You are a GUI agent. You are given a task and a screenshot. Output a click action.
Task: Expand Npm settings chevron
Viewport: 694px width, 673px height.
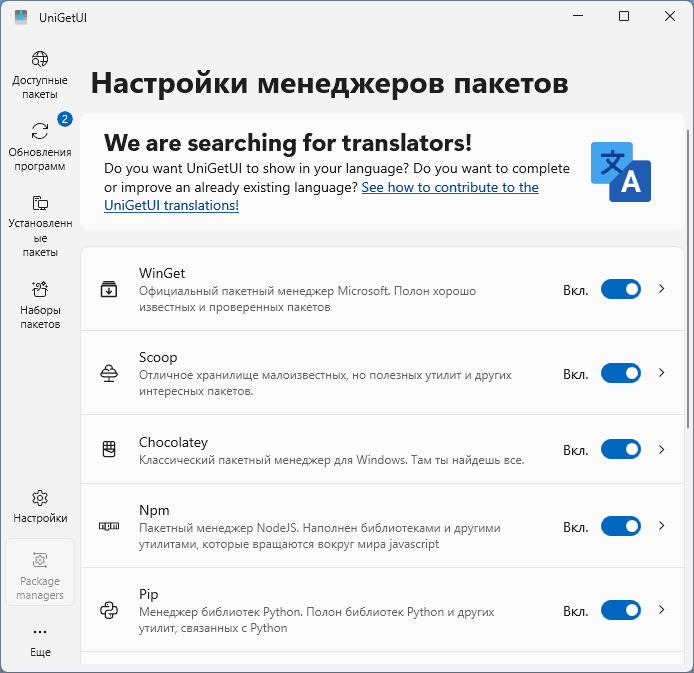(x=662, y=526)
